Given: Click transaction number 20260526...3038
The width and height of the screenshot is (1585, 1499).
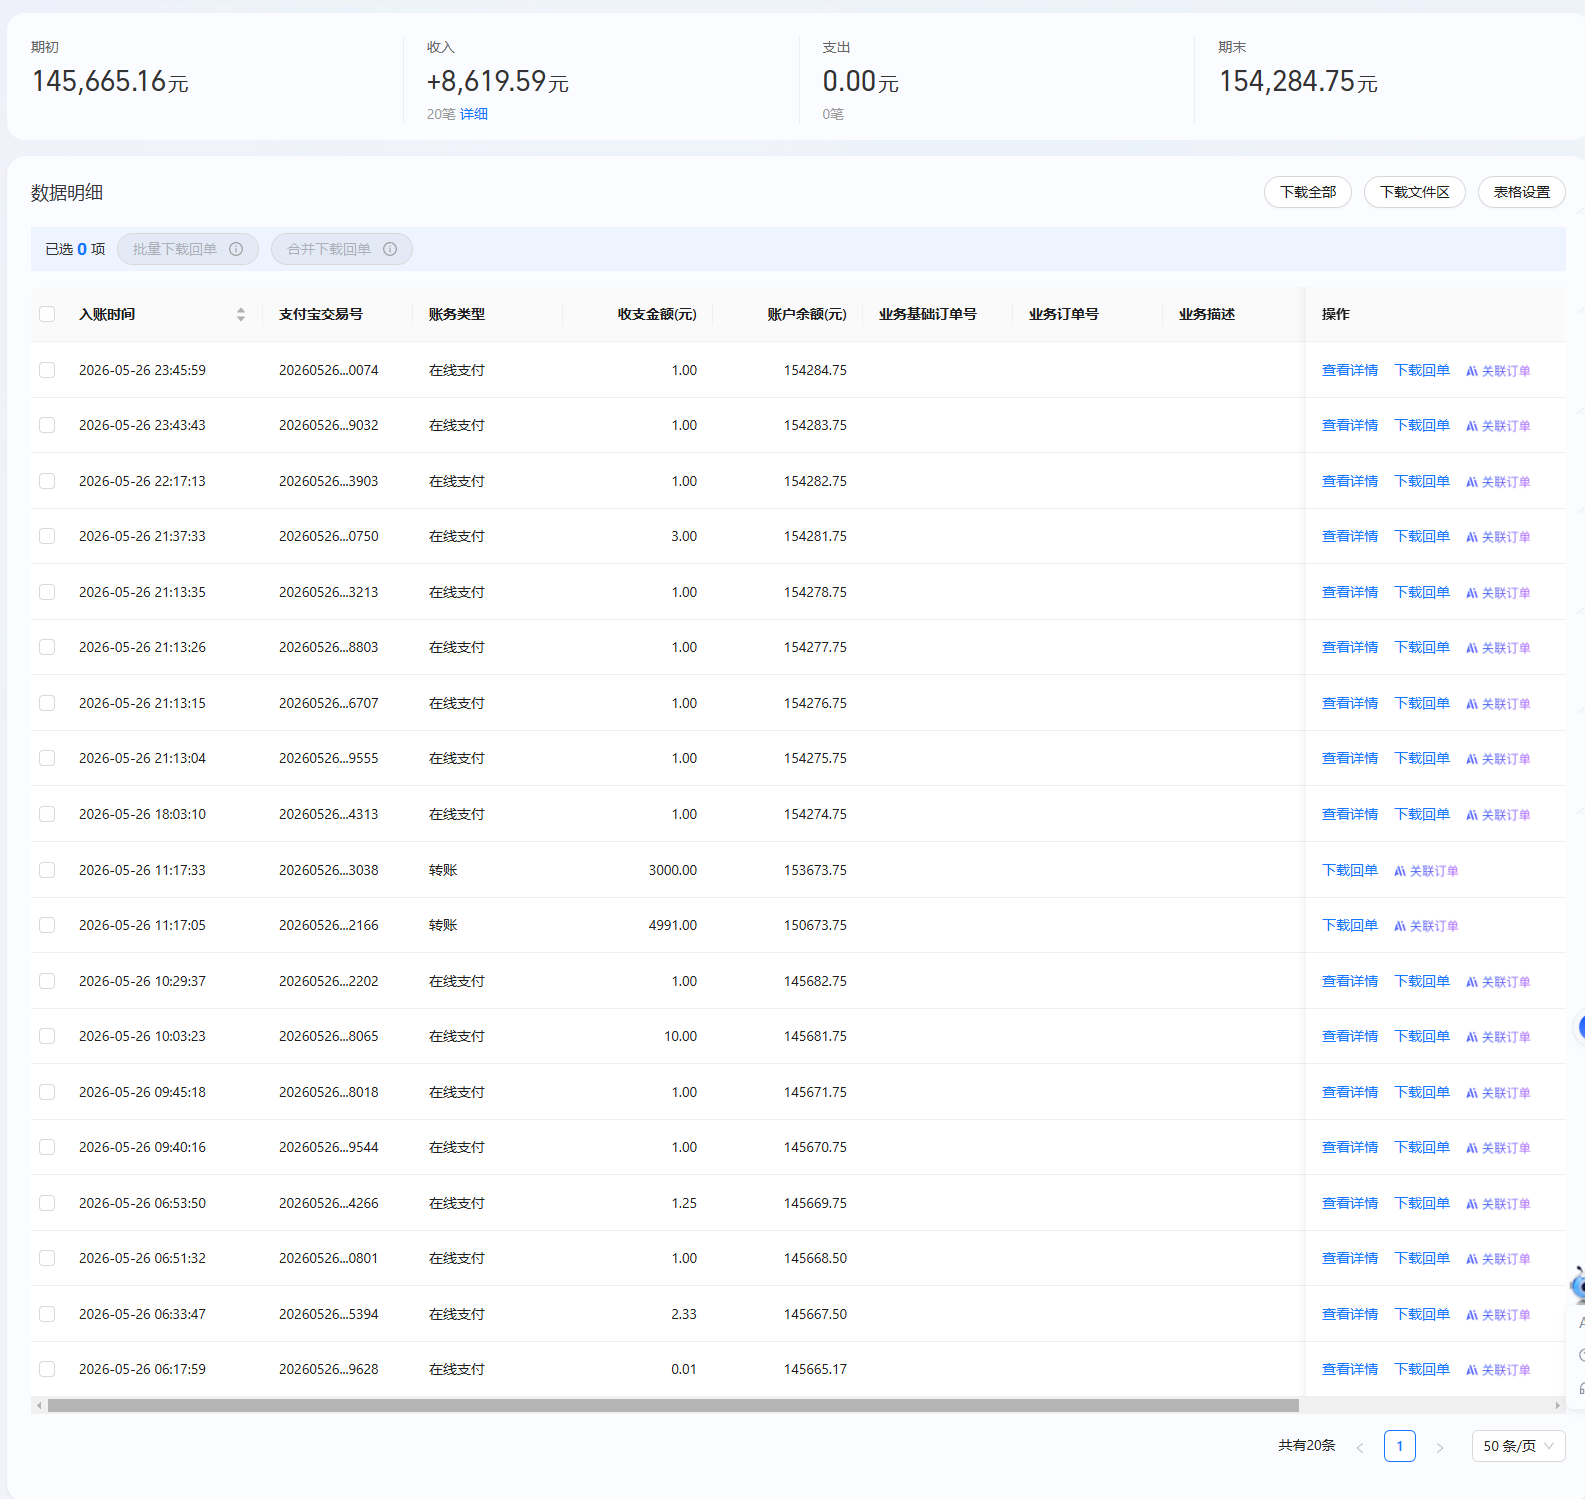Looking at the screenshot, I should [329, 870].
